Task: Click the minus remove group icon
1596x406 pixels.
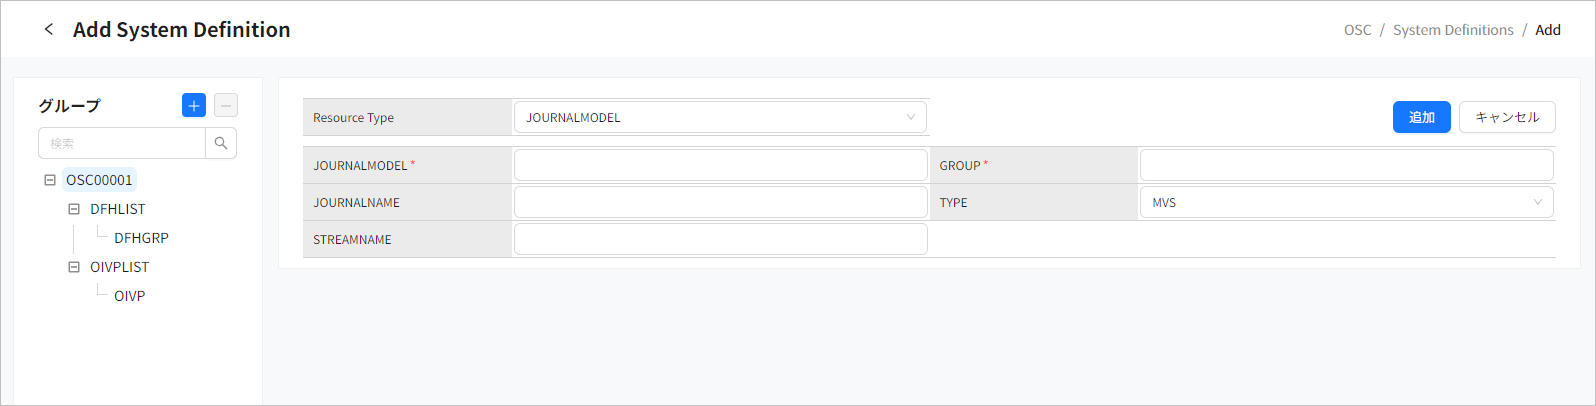Action: (226, 105)
